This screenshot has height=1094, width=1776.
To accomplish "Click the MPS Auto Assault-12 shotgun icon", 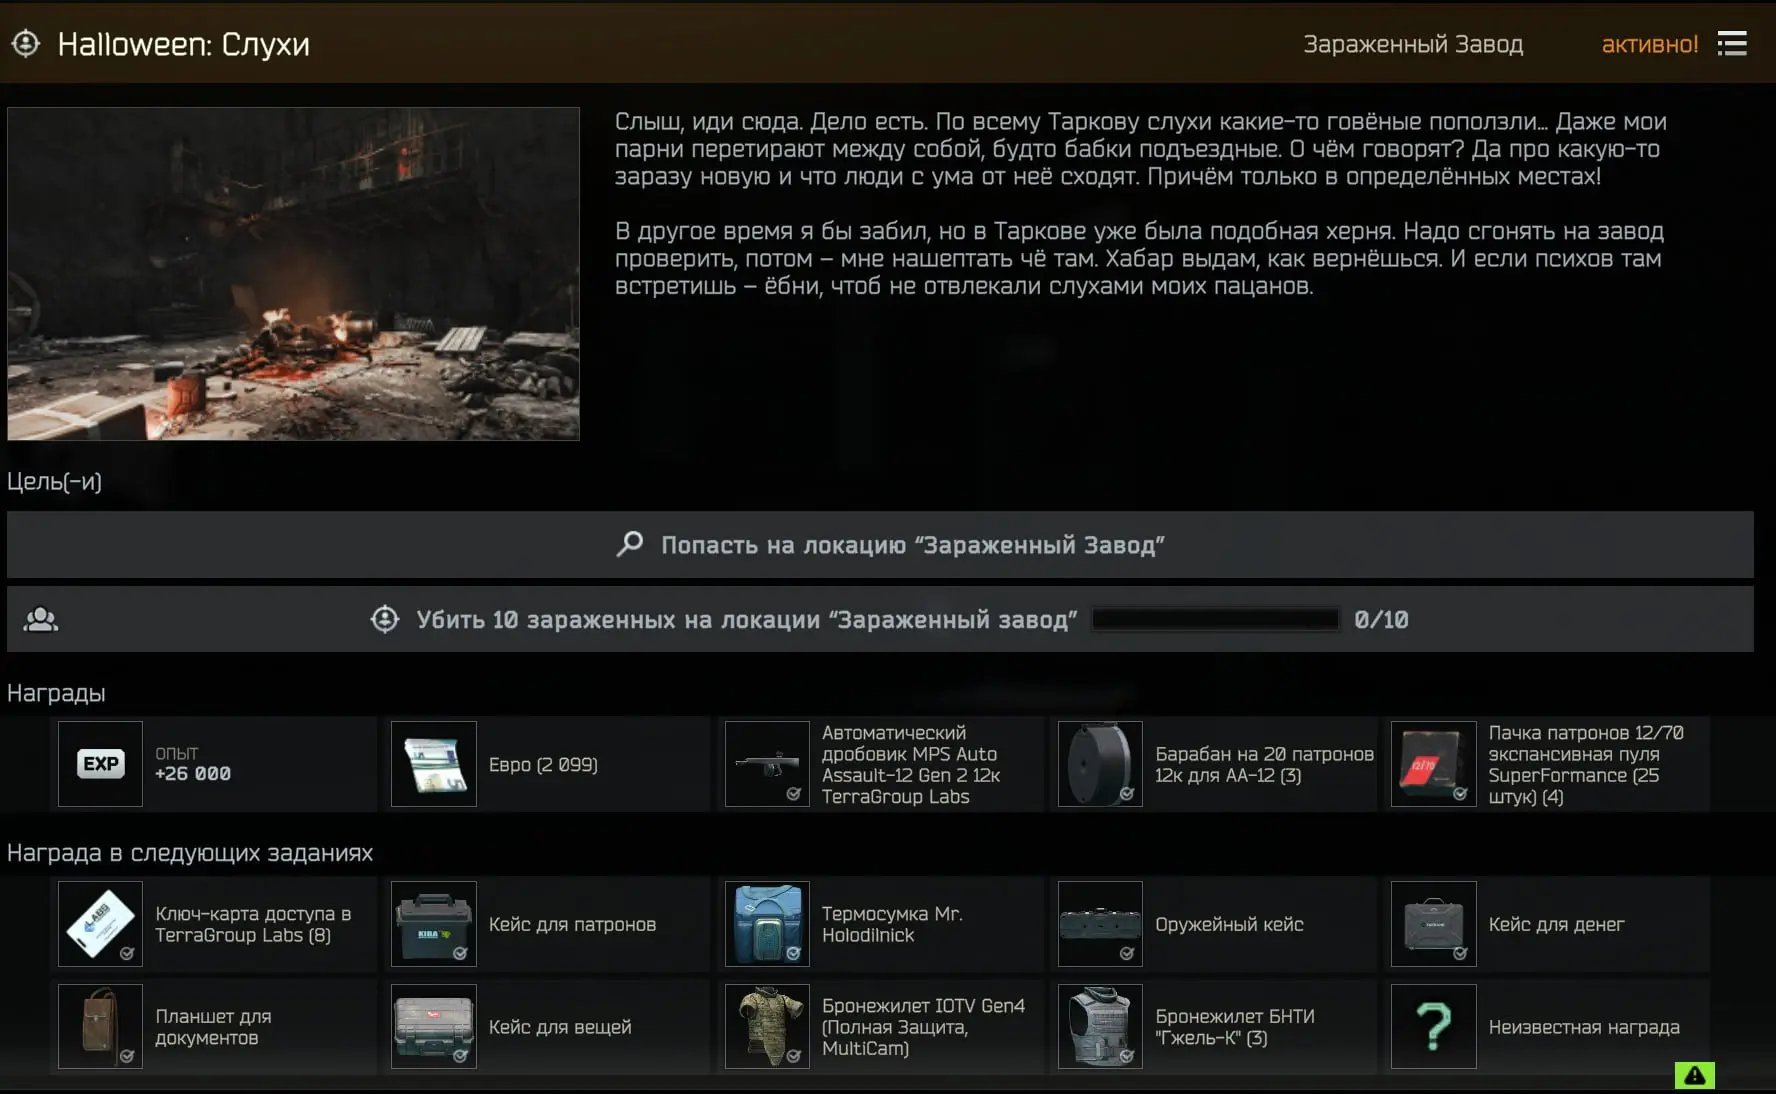I will click(x=767, y=764).
